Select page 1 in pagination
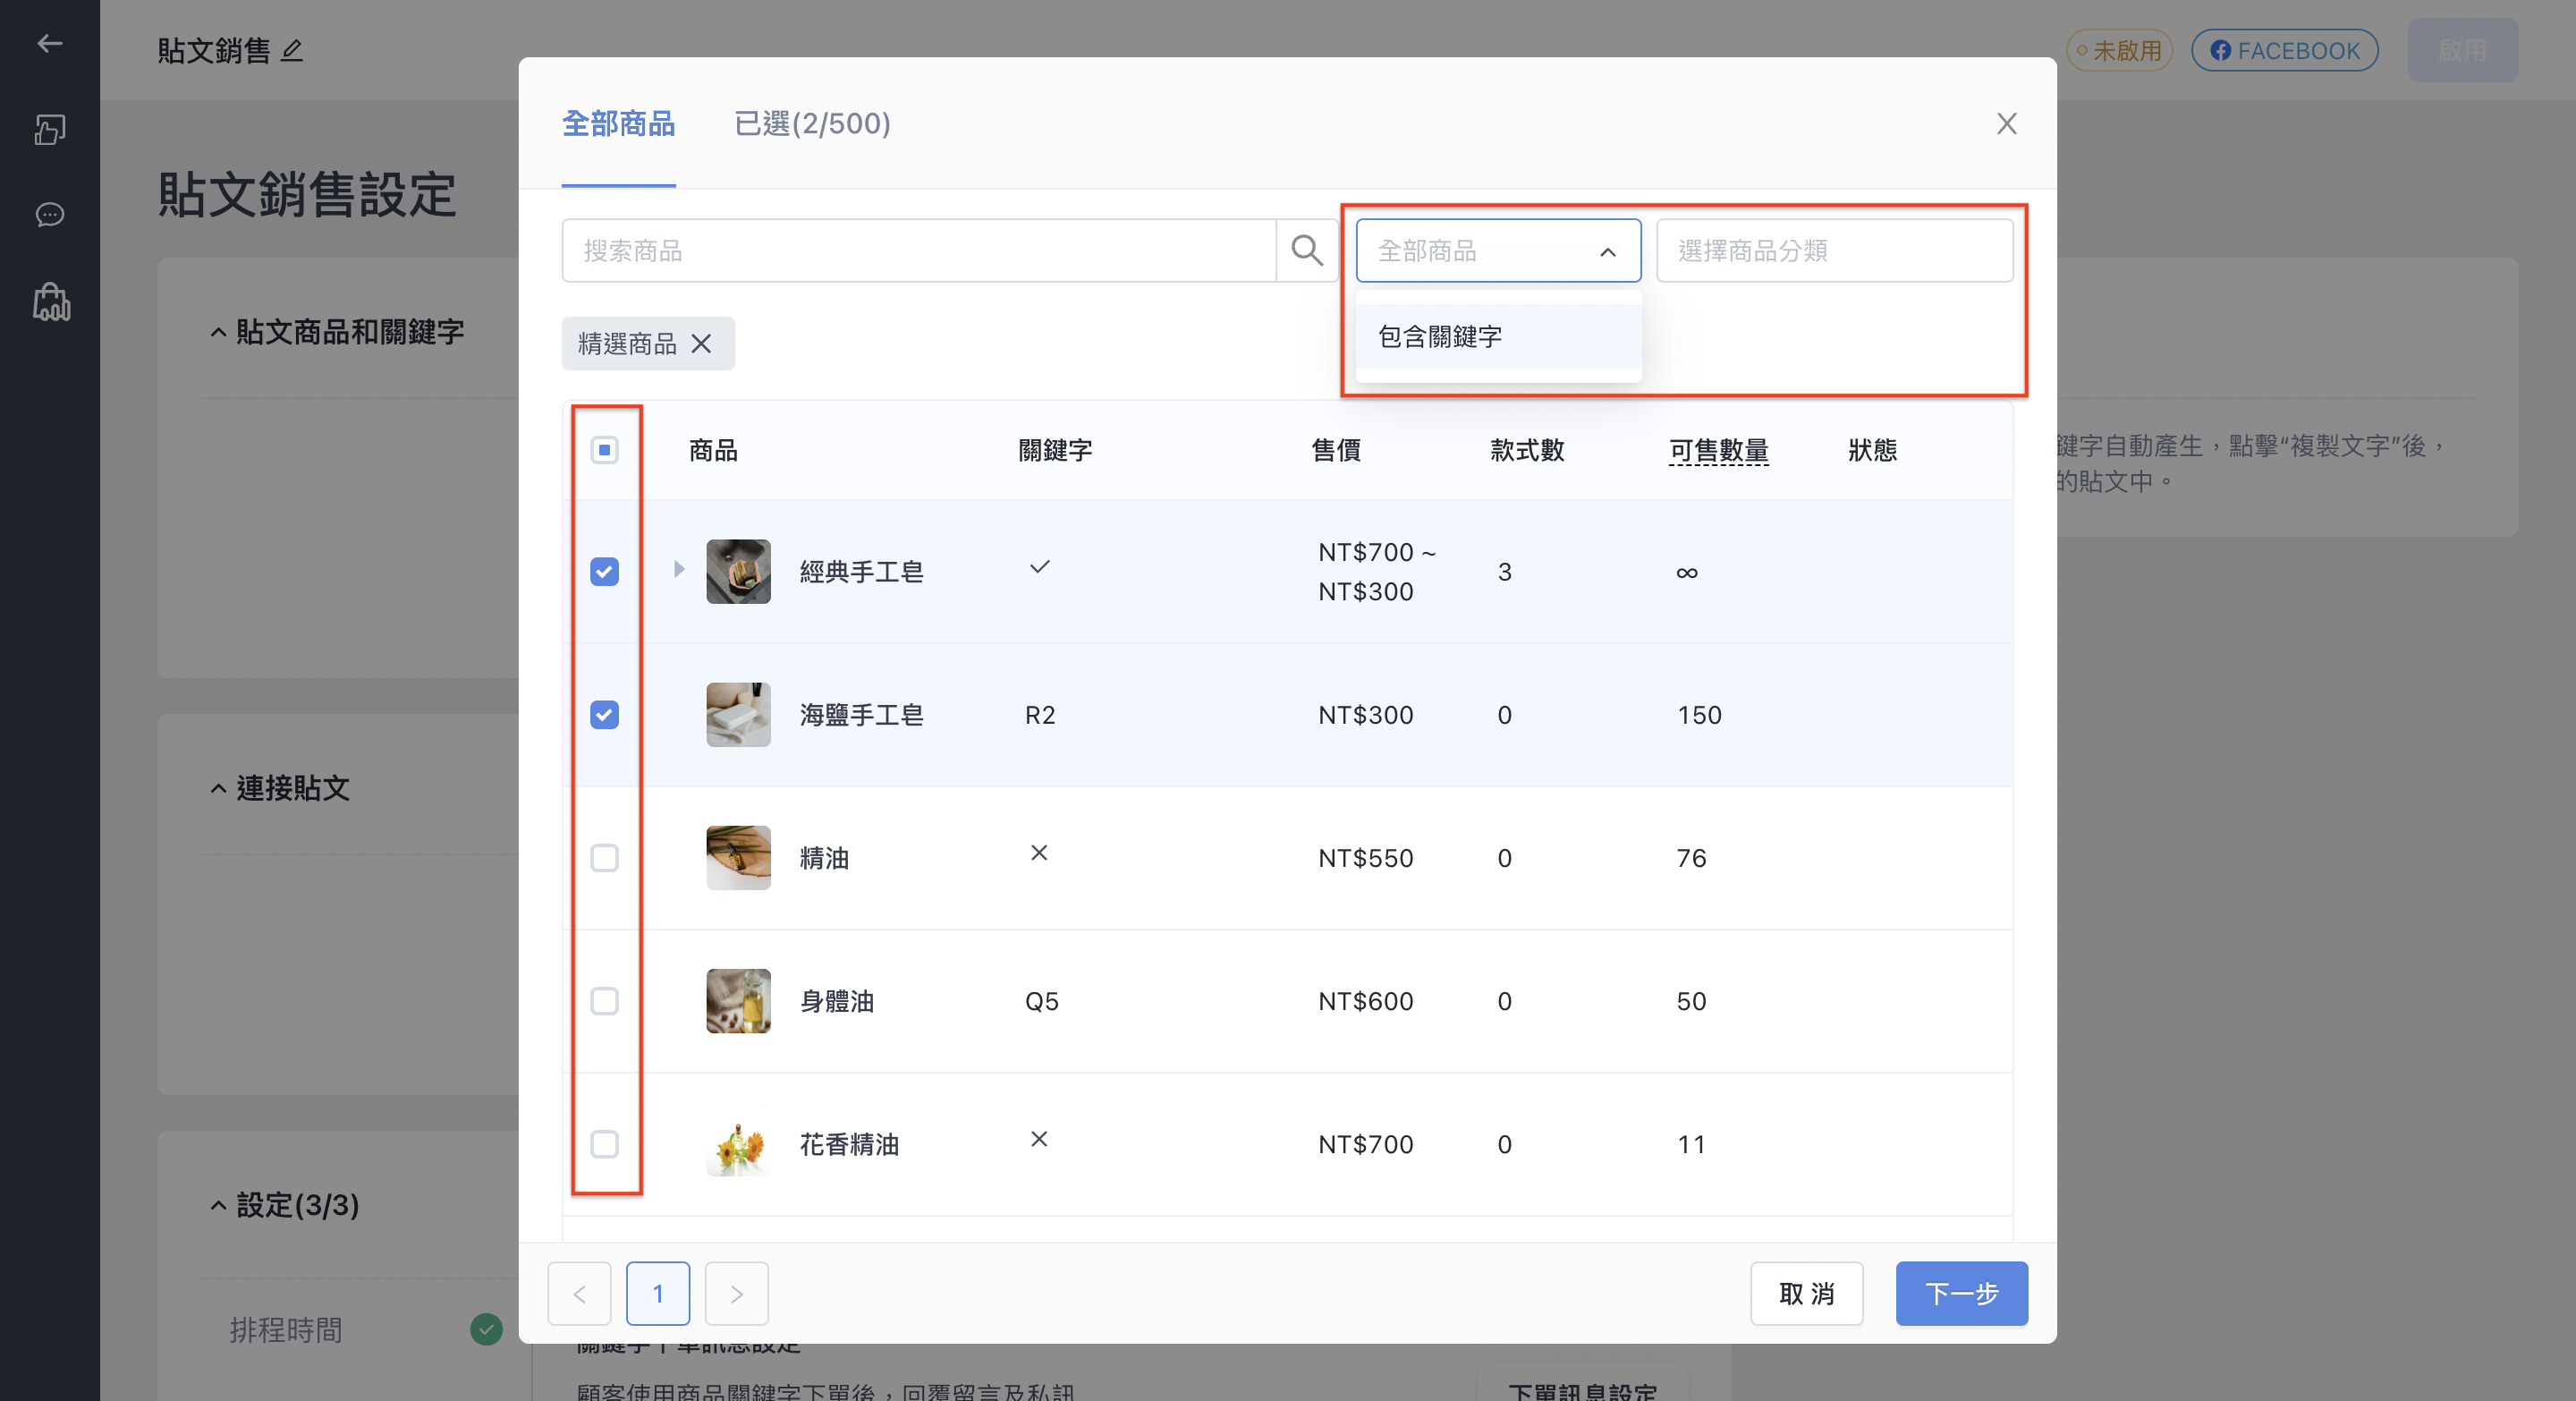The height and width of the screenshot is (1401, 2576). coord(658,1293)
